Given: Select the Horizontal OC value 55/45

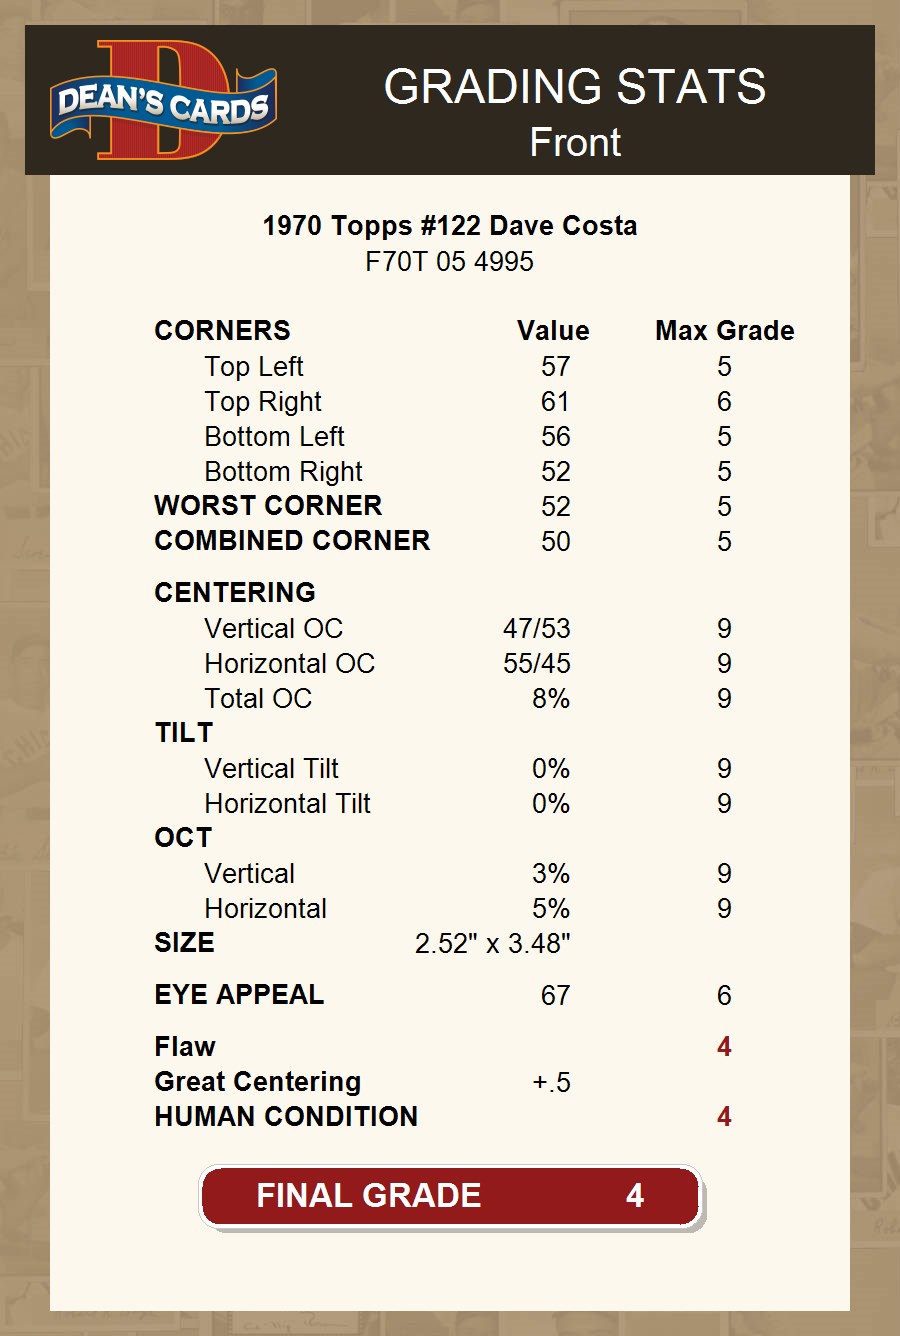Looking at the screenshot, I should tap(537, 664).
